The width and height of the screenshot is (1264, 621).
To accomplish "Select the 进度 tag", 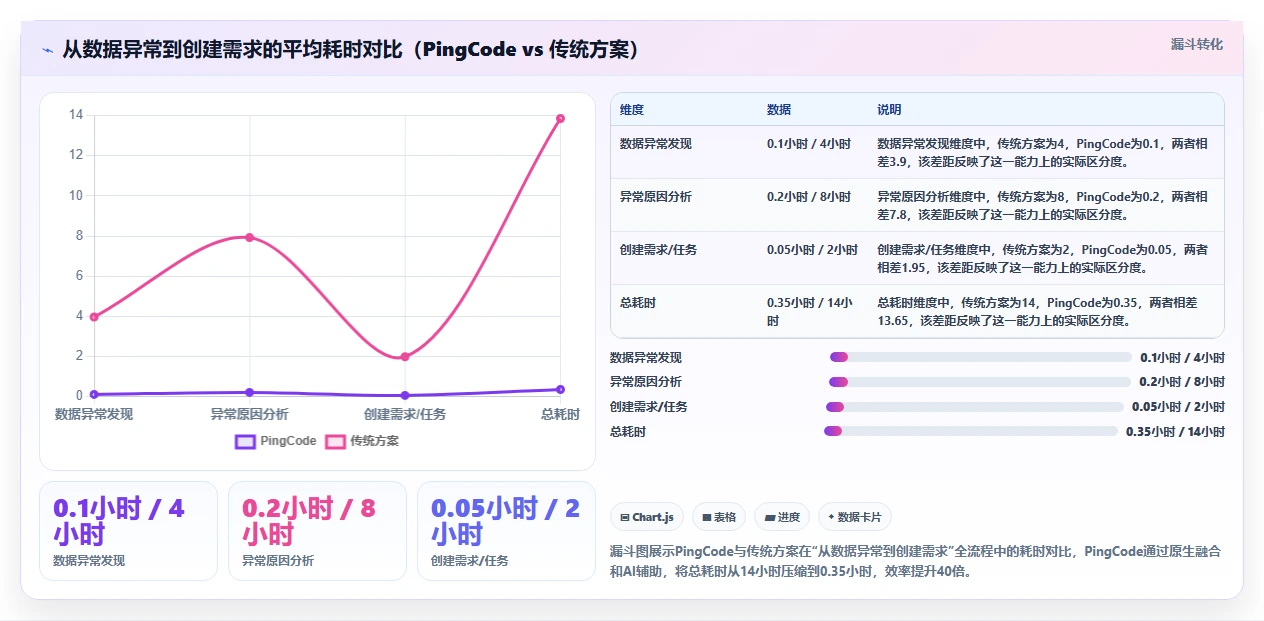I will click(782, 517).
